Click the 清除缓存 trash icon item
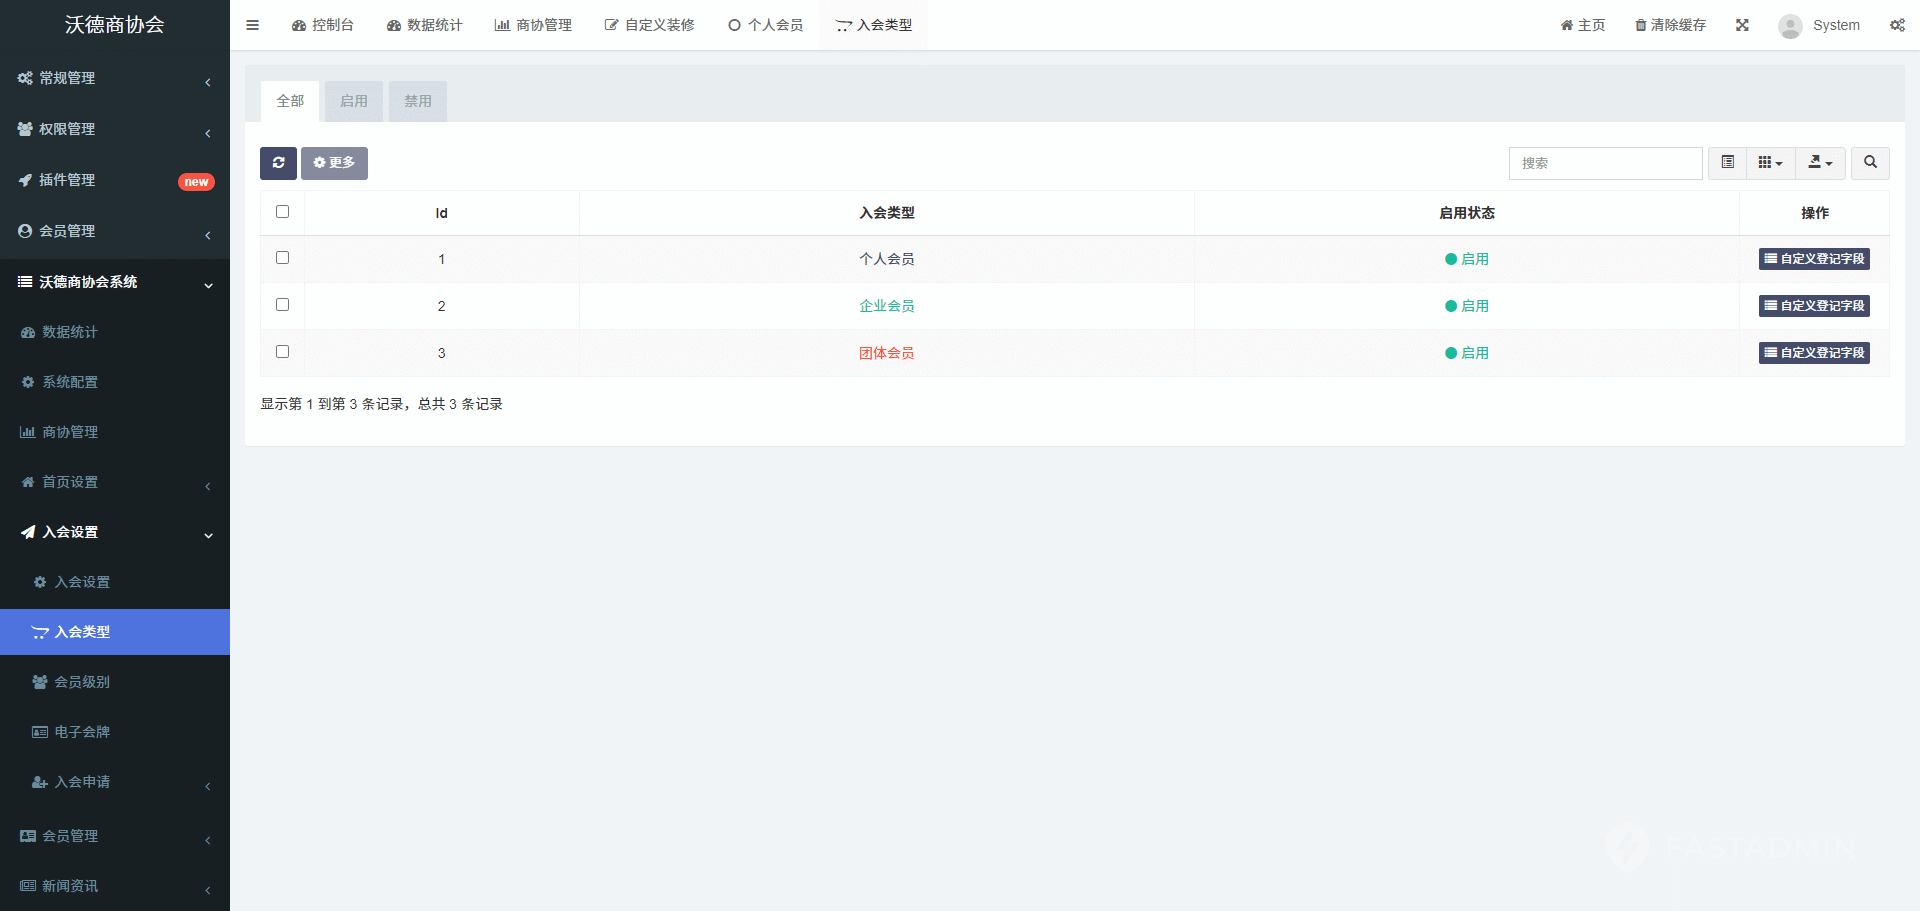The image size is (1920, 911). pos(1670,25)
